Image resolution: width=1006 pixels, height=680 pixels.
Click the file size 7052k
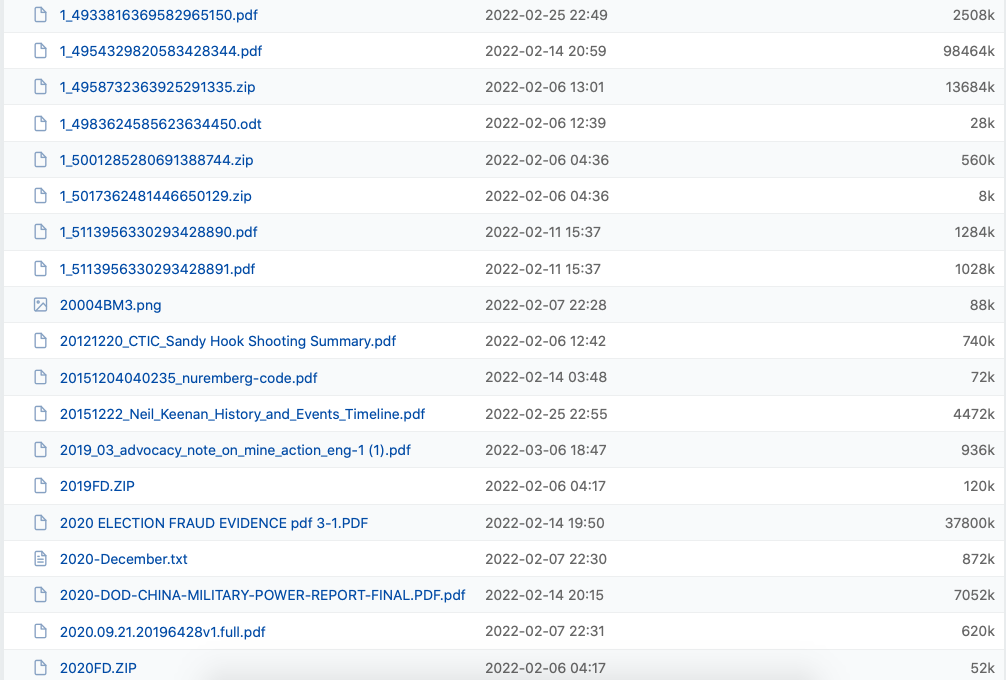tap(974, 595)
